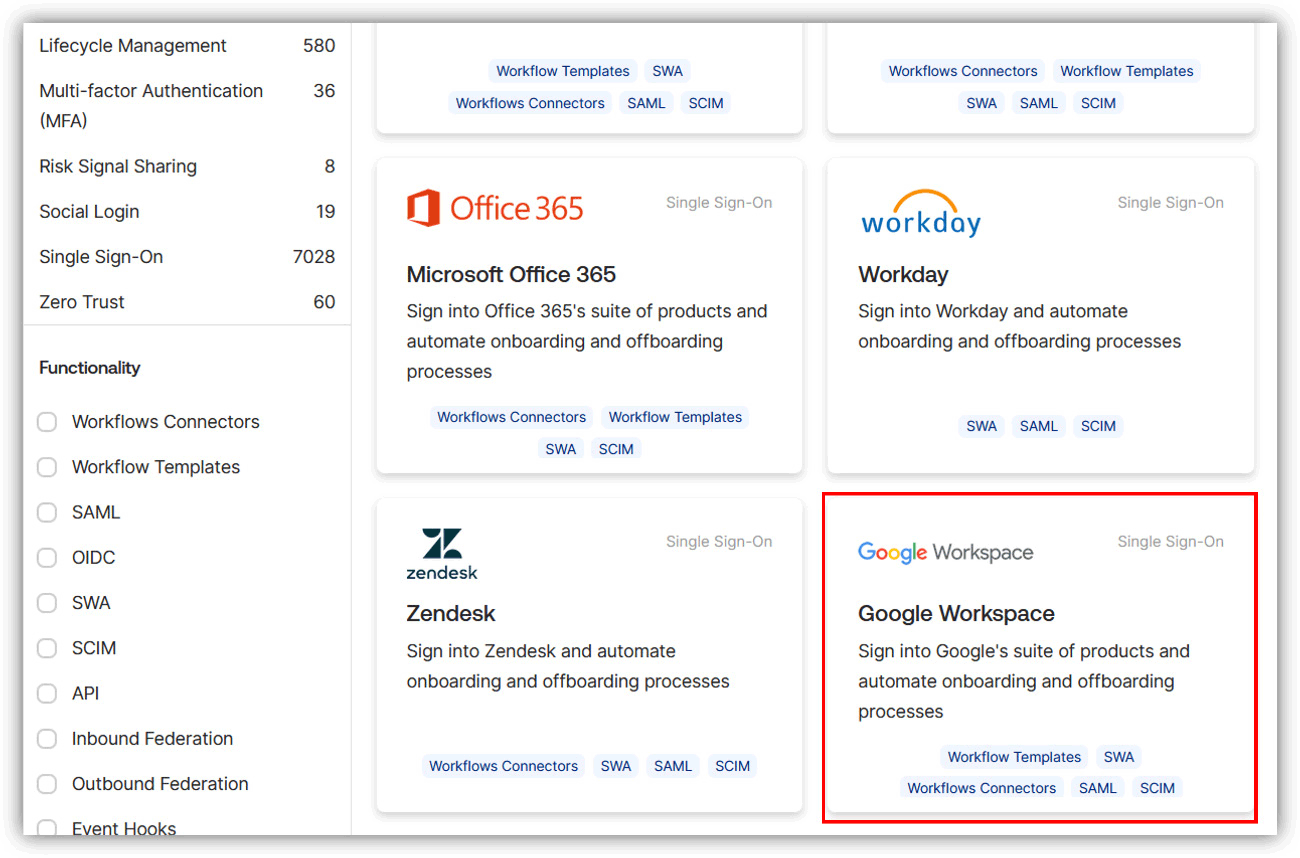Click SCIM tag on Office 365 card
This screenshot has height=858, width=1300.
616,449
